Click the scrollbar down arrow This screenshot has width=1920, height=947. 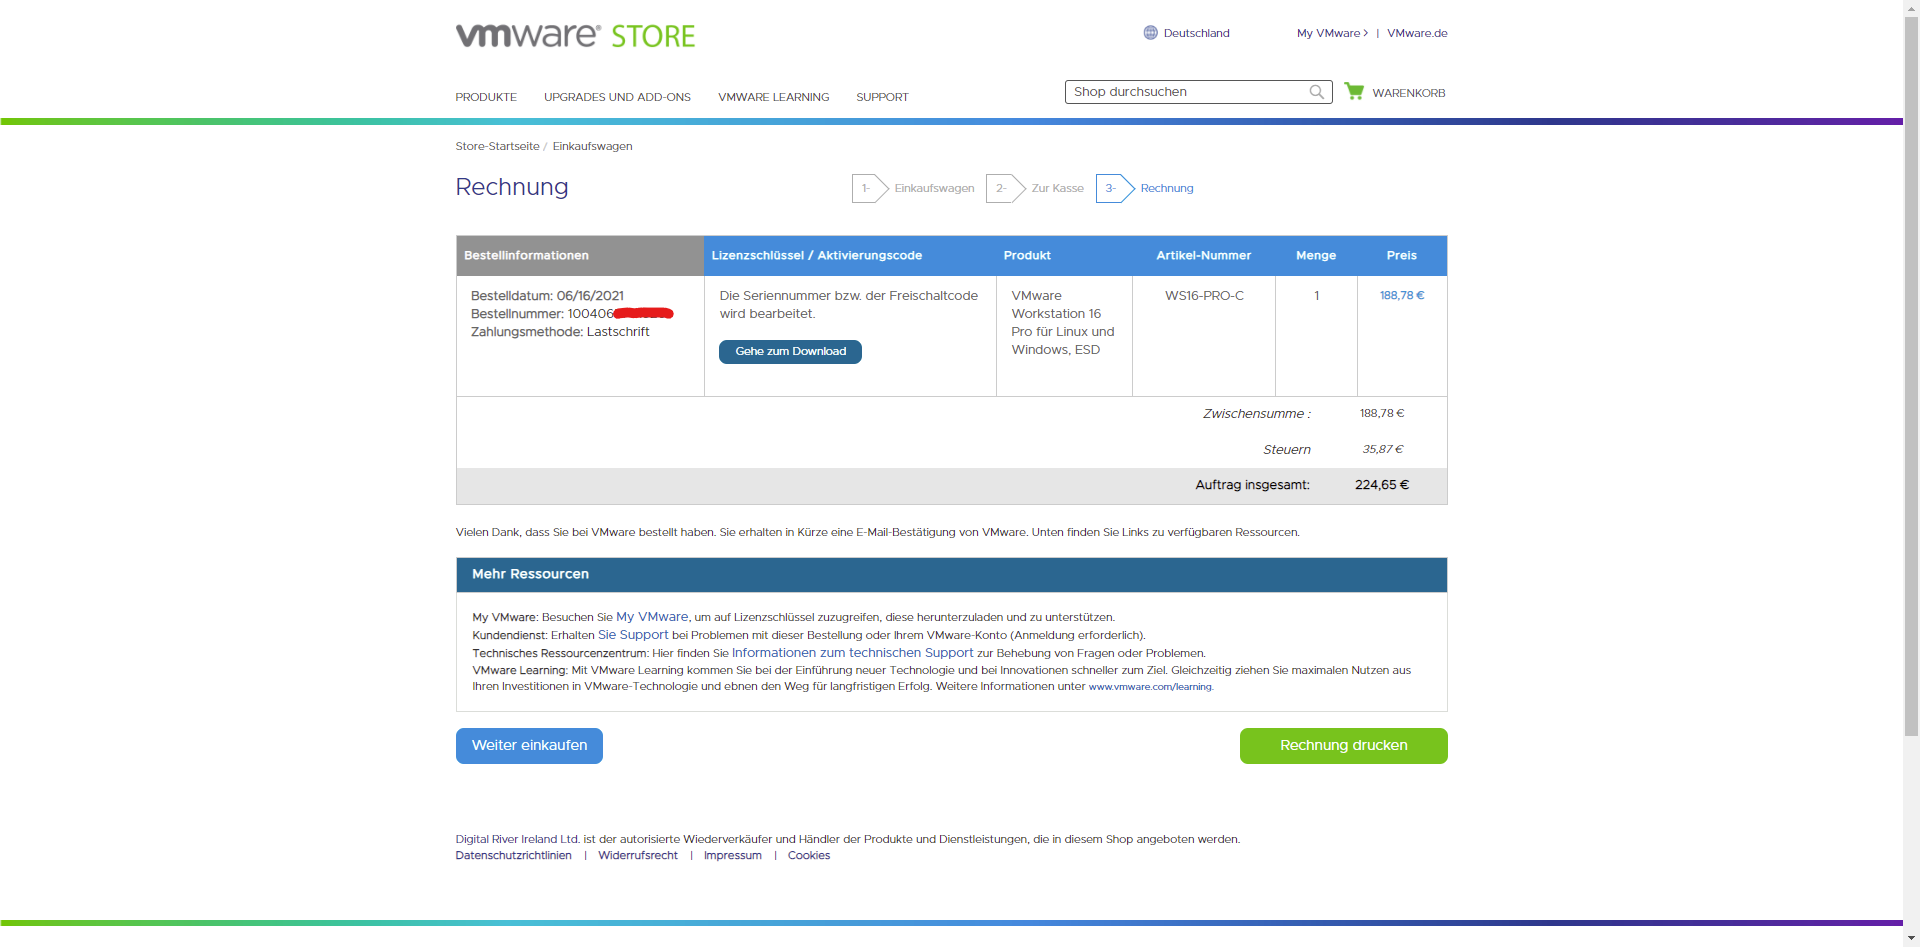1911,939
